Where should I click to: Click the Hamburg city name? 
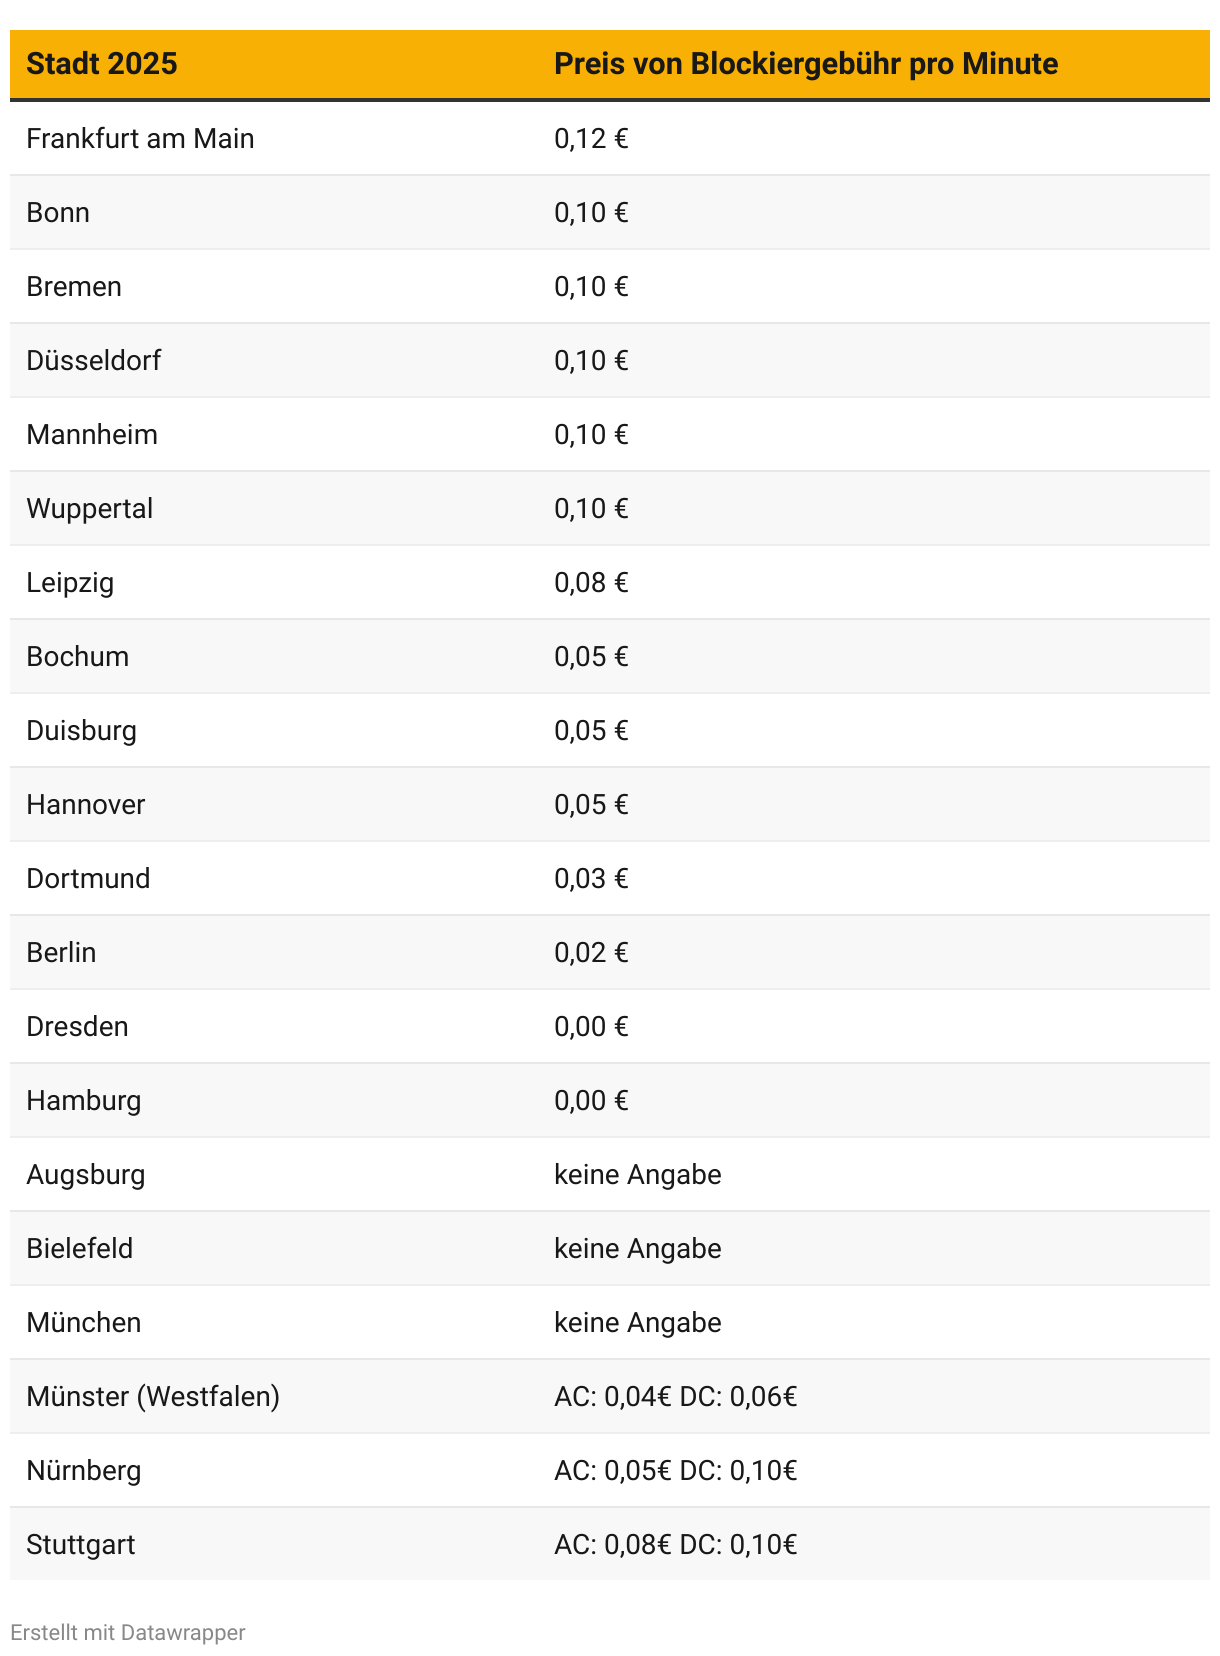coord(84,1100)
